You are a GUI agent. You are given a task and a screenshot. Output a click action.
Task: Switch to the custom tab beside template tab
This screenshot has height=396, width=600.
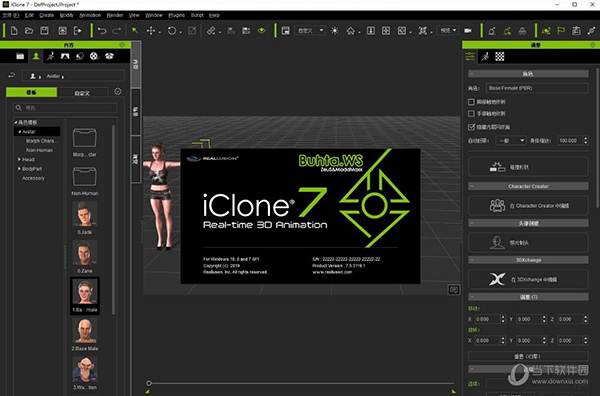[x=82, y=93]
